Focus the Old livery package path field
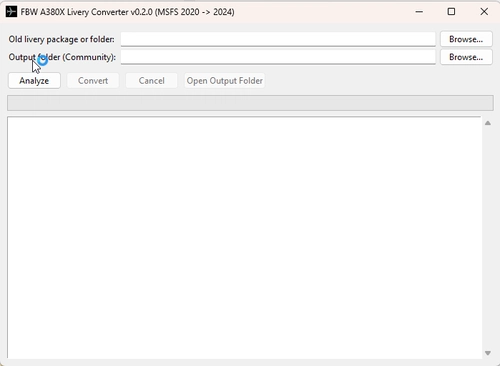Image resolution: width=500 pixels, height=366 pixels. click(x=278, y=39)
